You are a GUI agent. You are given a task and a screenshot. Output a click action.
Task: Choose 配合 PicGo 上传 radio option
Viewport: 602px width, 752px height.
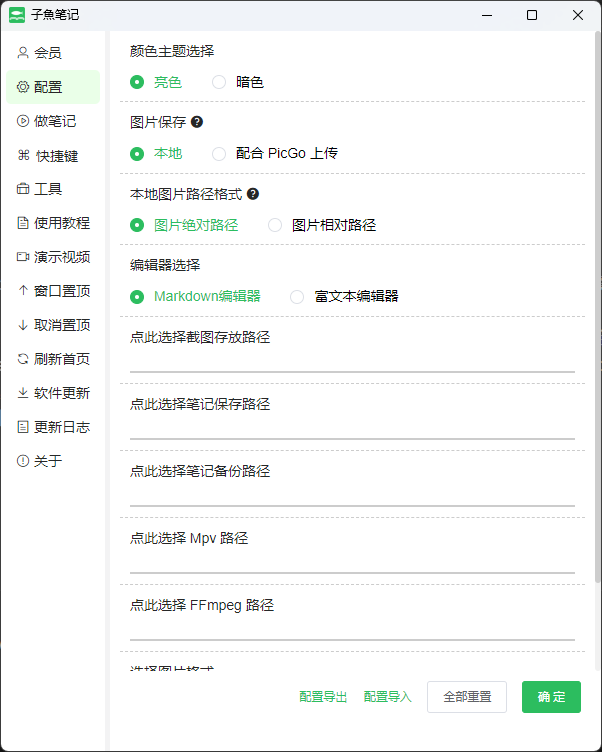tap(219, 153)
